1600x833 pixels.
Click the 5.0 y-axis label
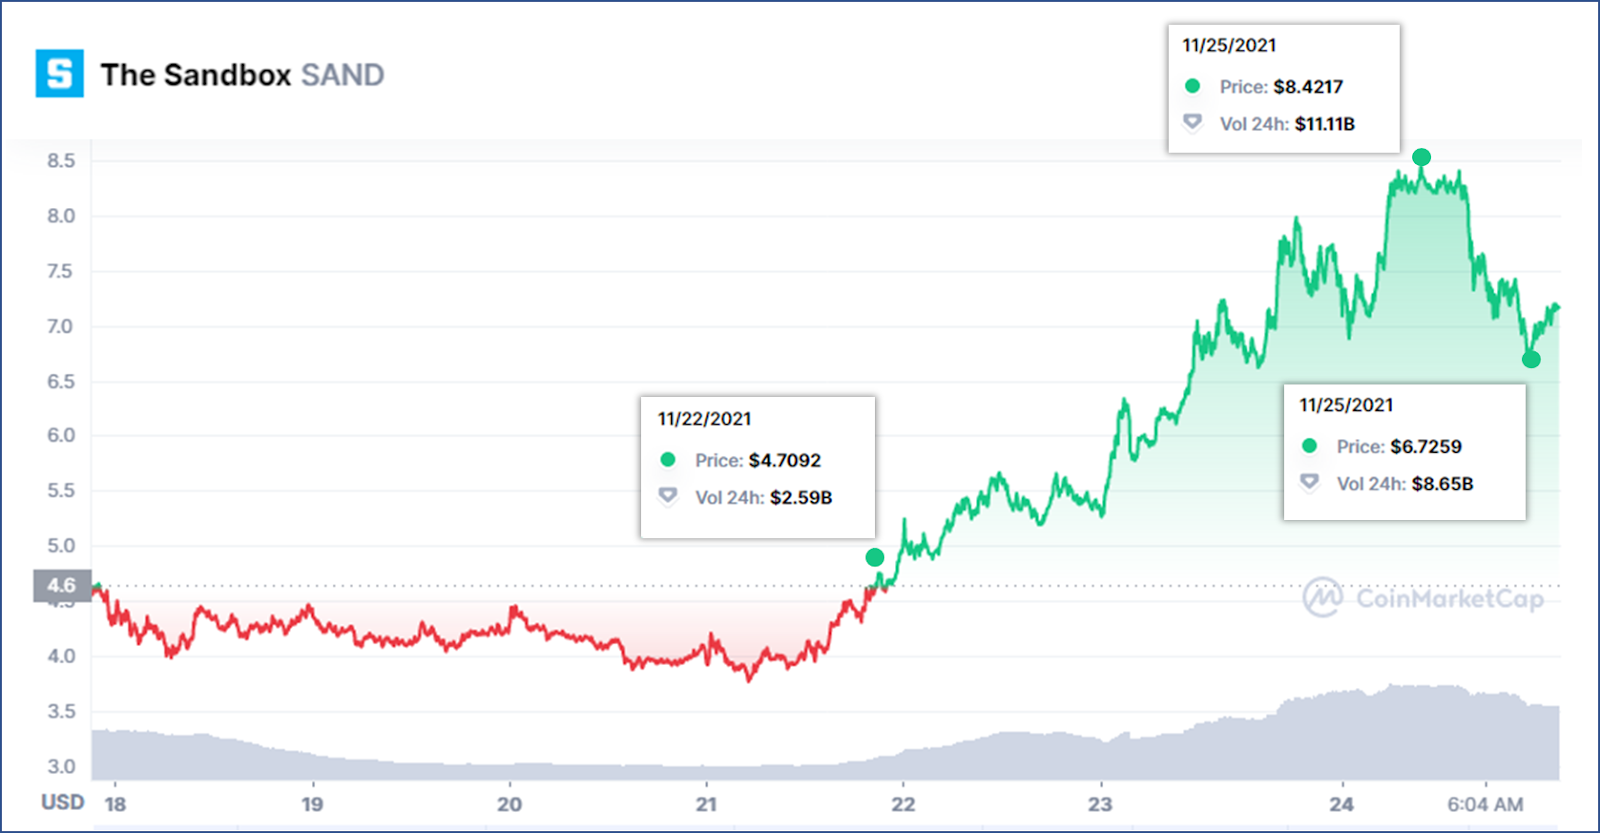click(x=61, y=545)
